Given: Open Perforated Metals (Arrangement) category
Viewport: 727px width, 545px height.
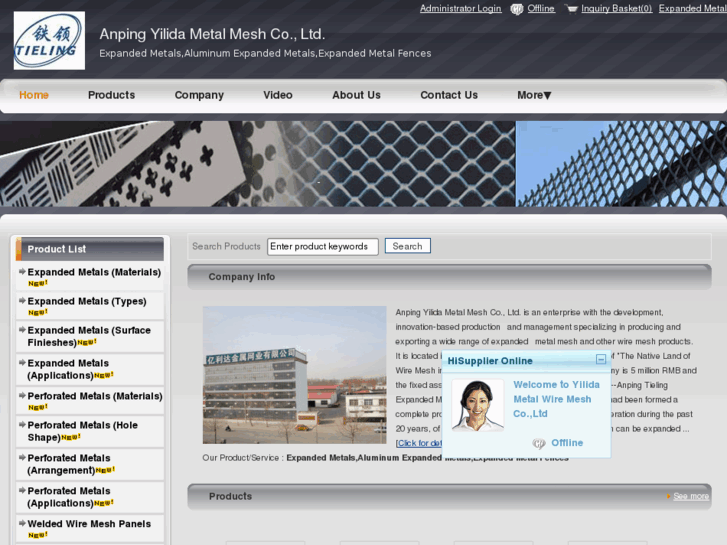Looking at the screenshot, I should point(69,464).
